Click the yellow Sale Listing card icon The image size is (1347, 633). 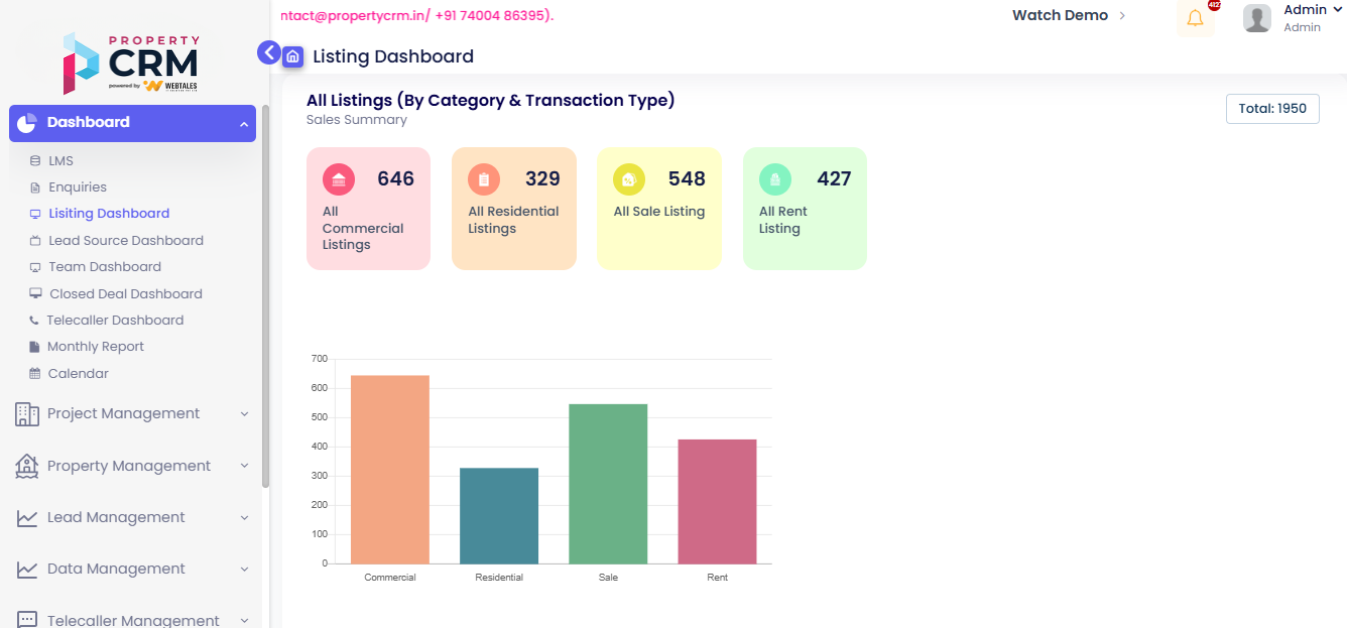point(629,180)
